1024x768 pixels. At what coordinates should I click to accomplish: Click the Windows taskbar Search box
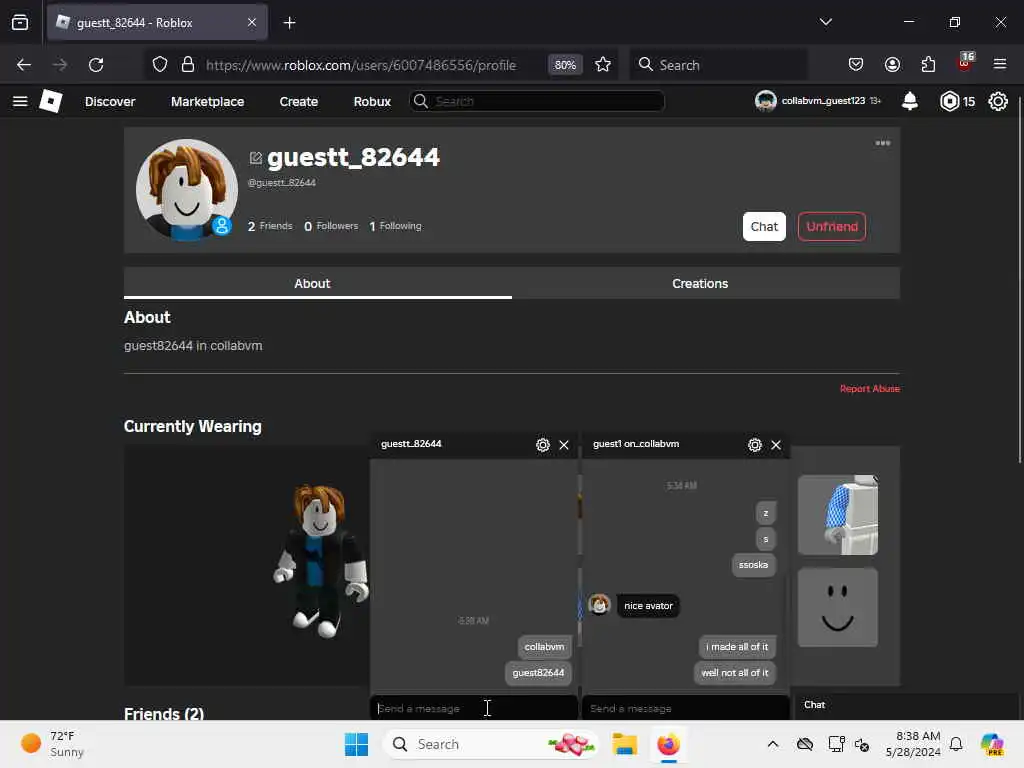tap(491, 744)
